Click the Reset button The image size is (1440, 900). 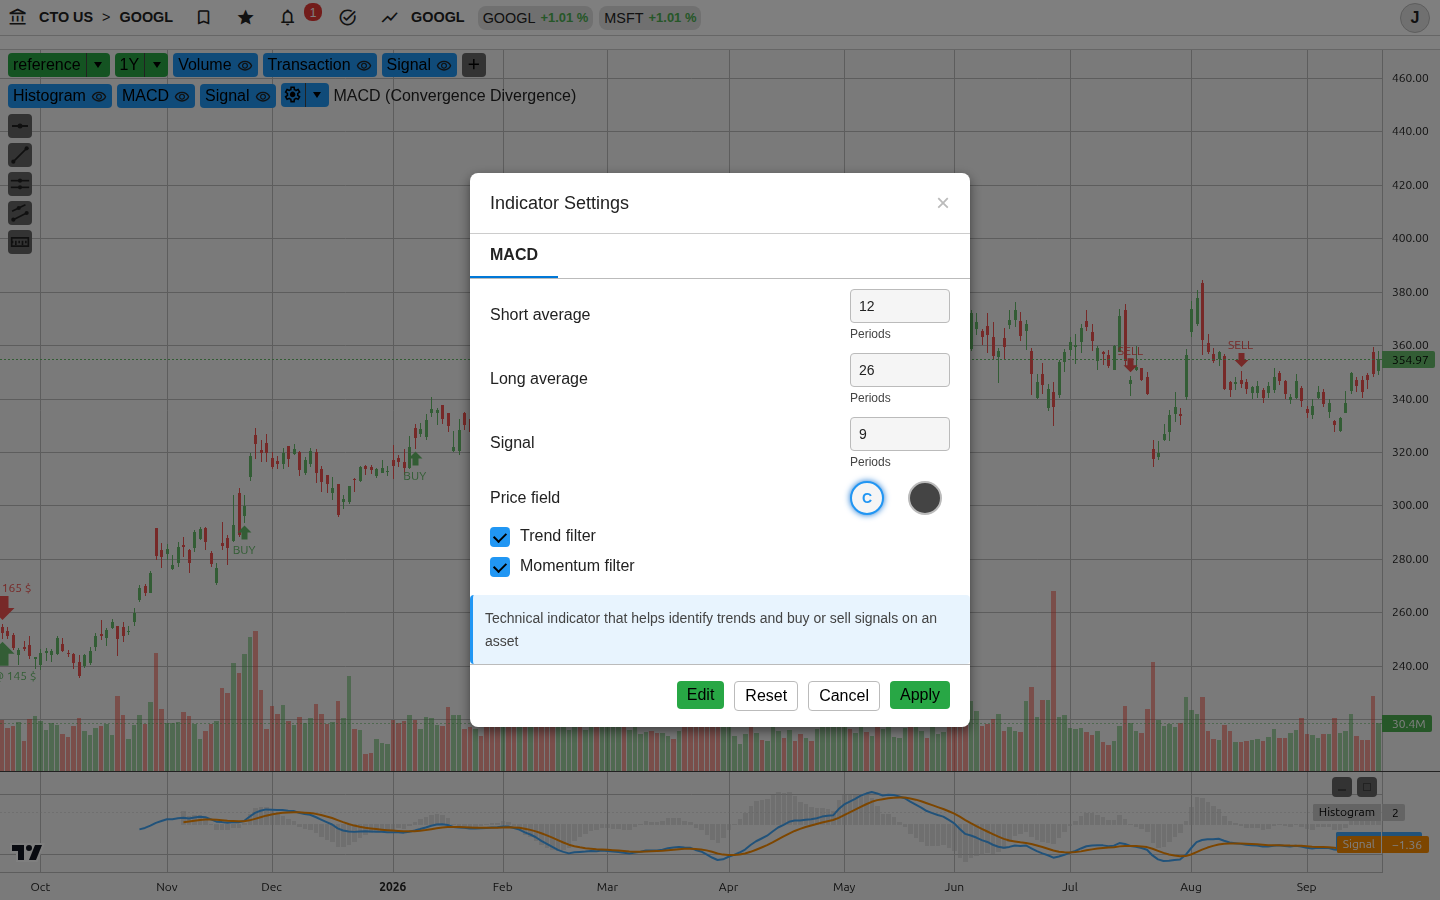[766, 696]
